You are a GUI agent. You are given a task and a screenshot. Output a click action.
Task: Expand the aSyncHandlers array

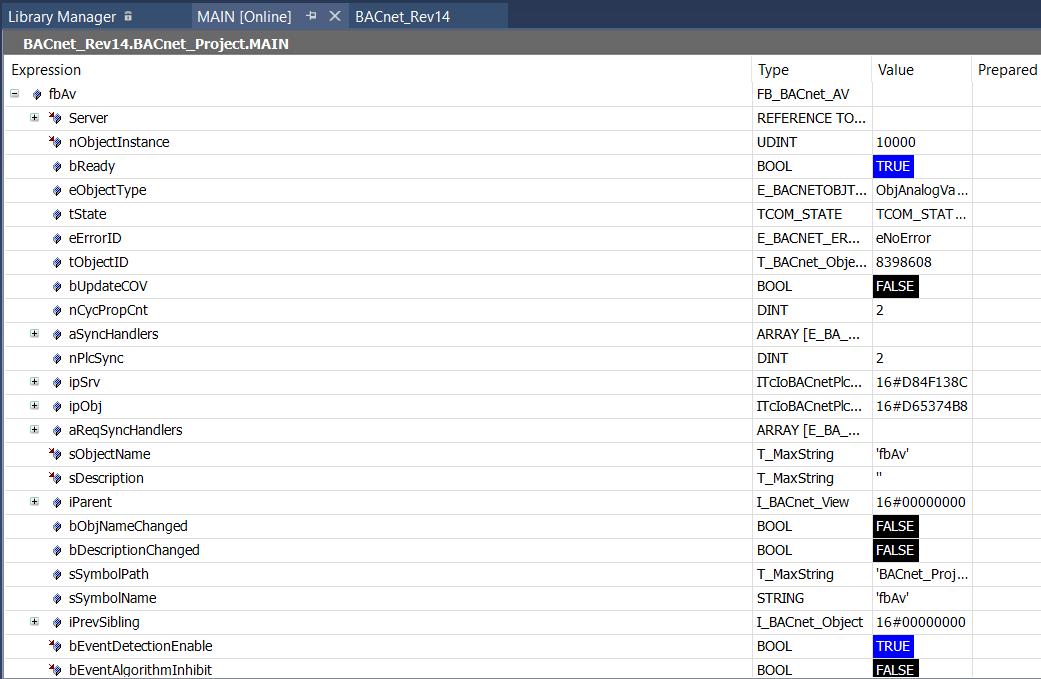click(35, 334)
